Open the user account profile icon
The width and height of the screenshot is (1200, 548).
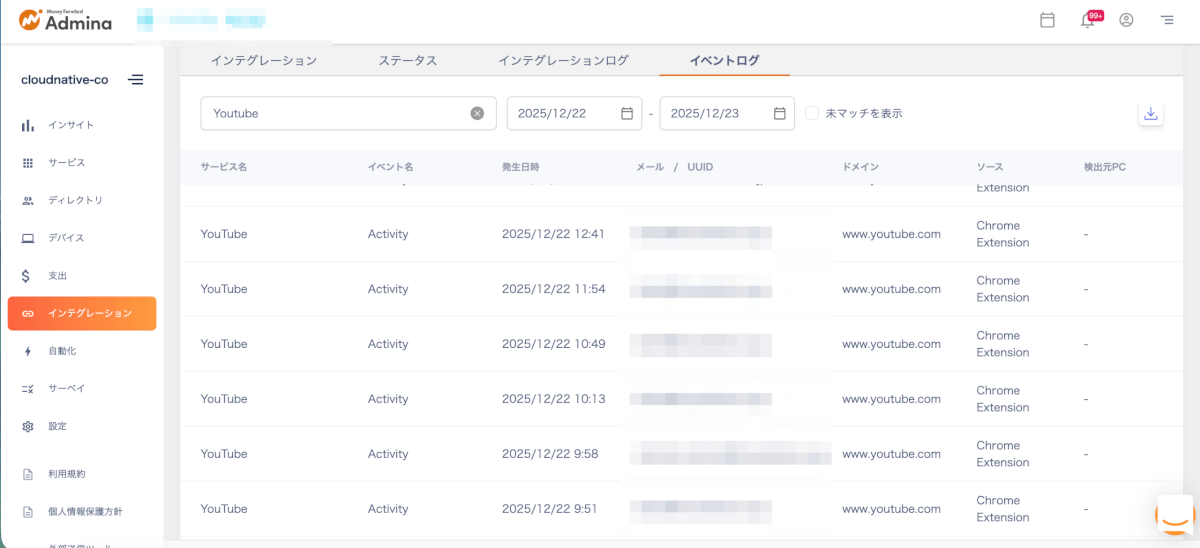pos(1126,20)
